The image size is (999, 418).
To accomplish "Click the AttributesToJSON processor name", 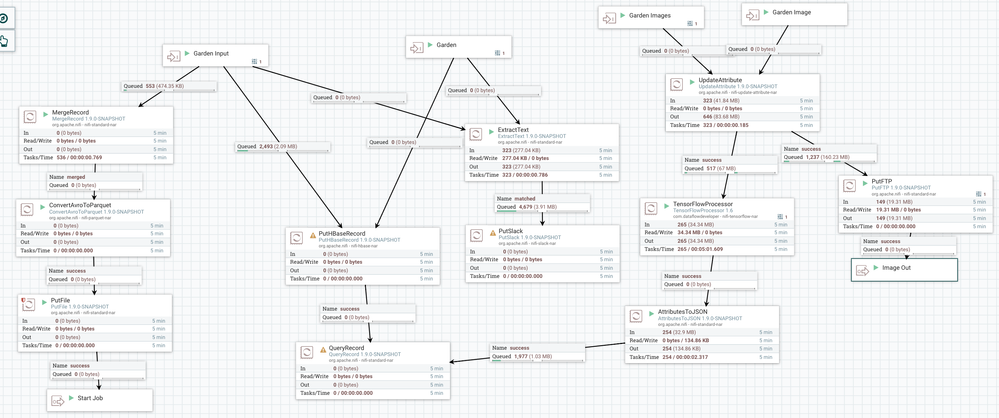I will coord(682,312).
